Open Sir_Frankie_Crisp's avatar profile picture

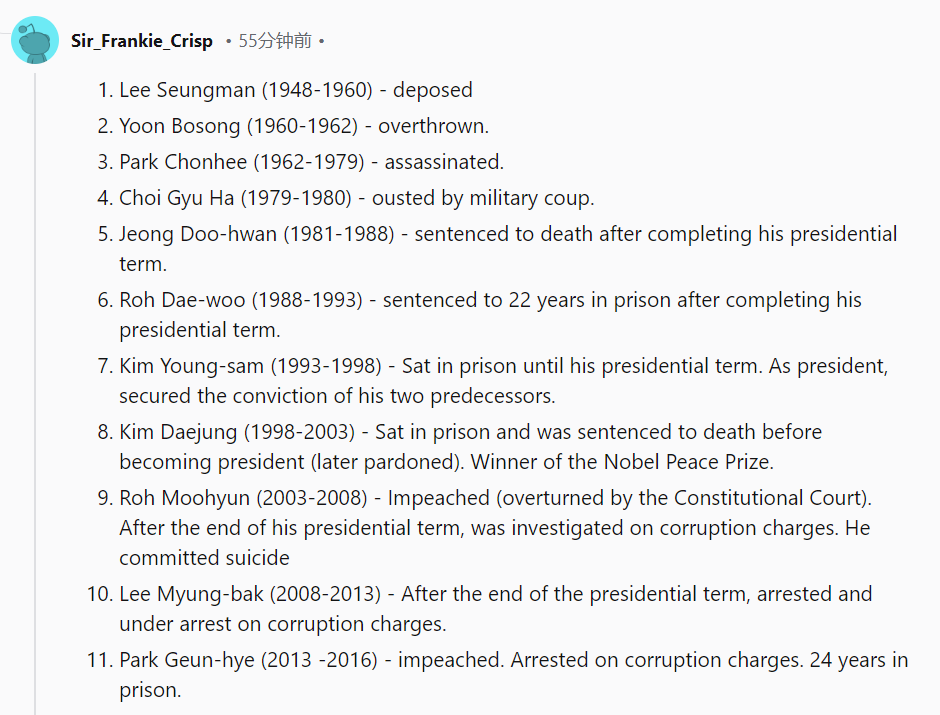[35, 40]
